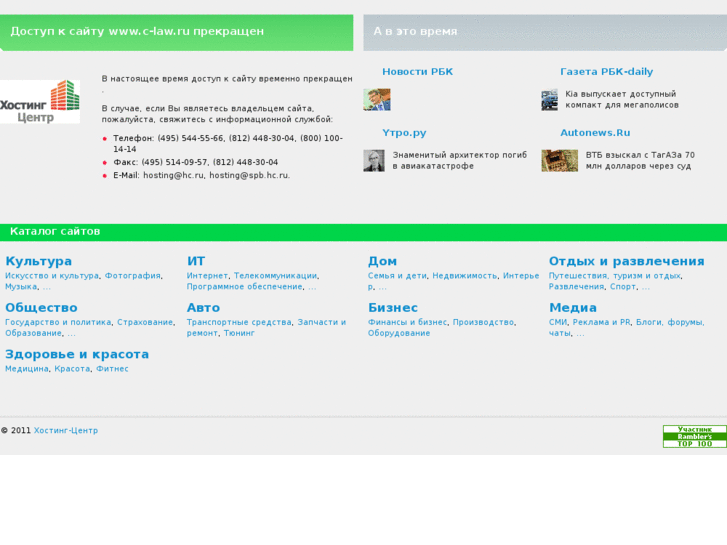
Task: Go to СМИ subcategory
Action: [558, 322]
